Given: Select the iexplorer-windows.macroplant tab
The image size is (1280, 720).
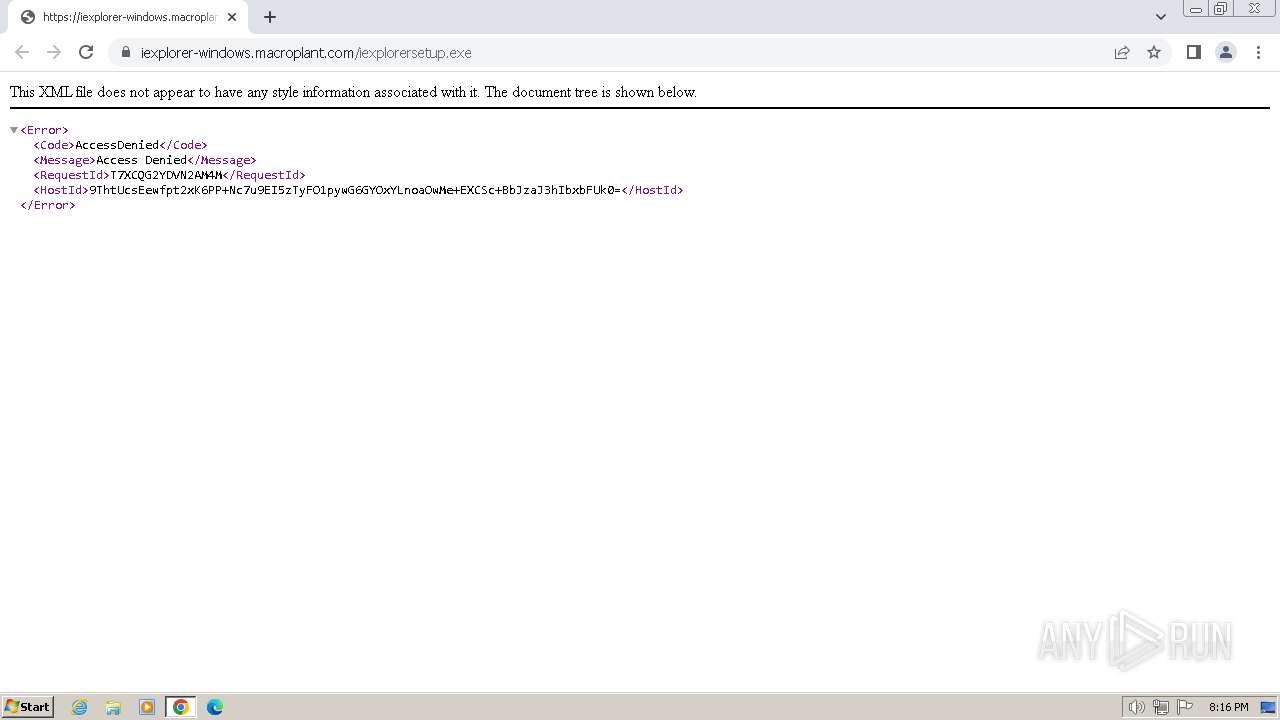Looking at the screenshot, I should [129, 17].
